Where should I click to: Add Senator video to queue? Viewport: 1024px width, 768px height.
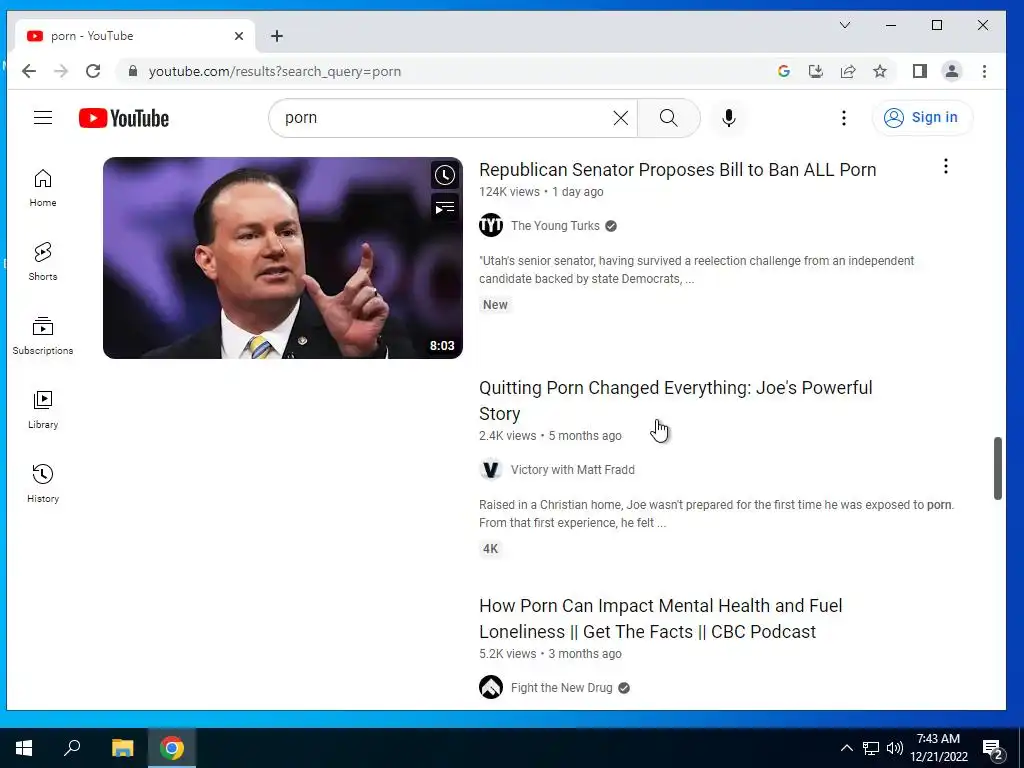tap(445, 208)
